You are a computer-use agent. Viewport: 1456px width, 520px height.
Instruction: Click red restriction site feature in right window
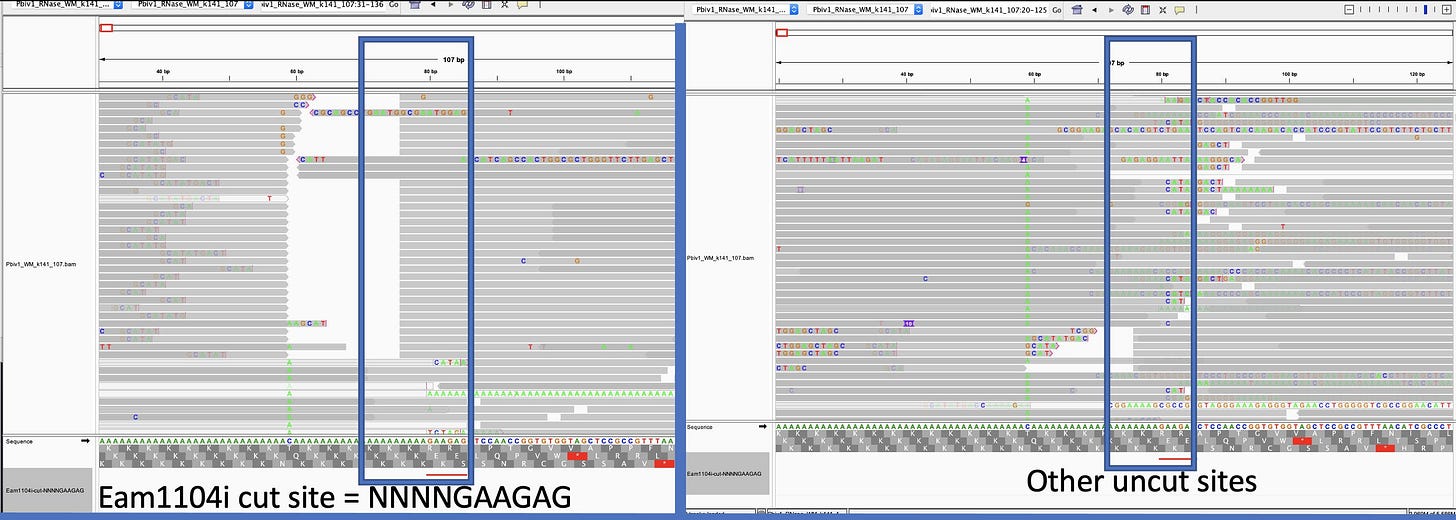[x=1175, y=458]
